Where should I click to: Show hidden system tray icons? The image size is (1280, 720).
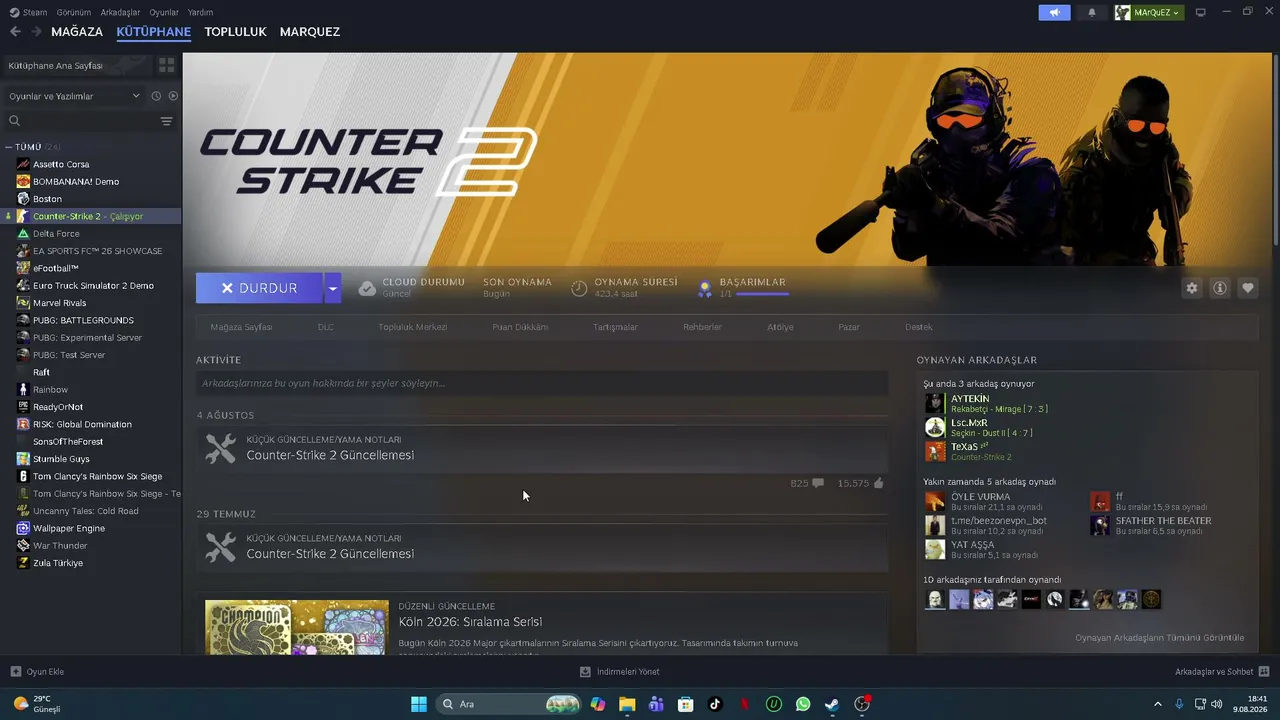tap(1158, 704)
